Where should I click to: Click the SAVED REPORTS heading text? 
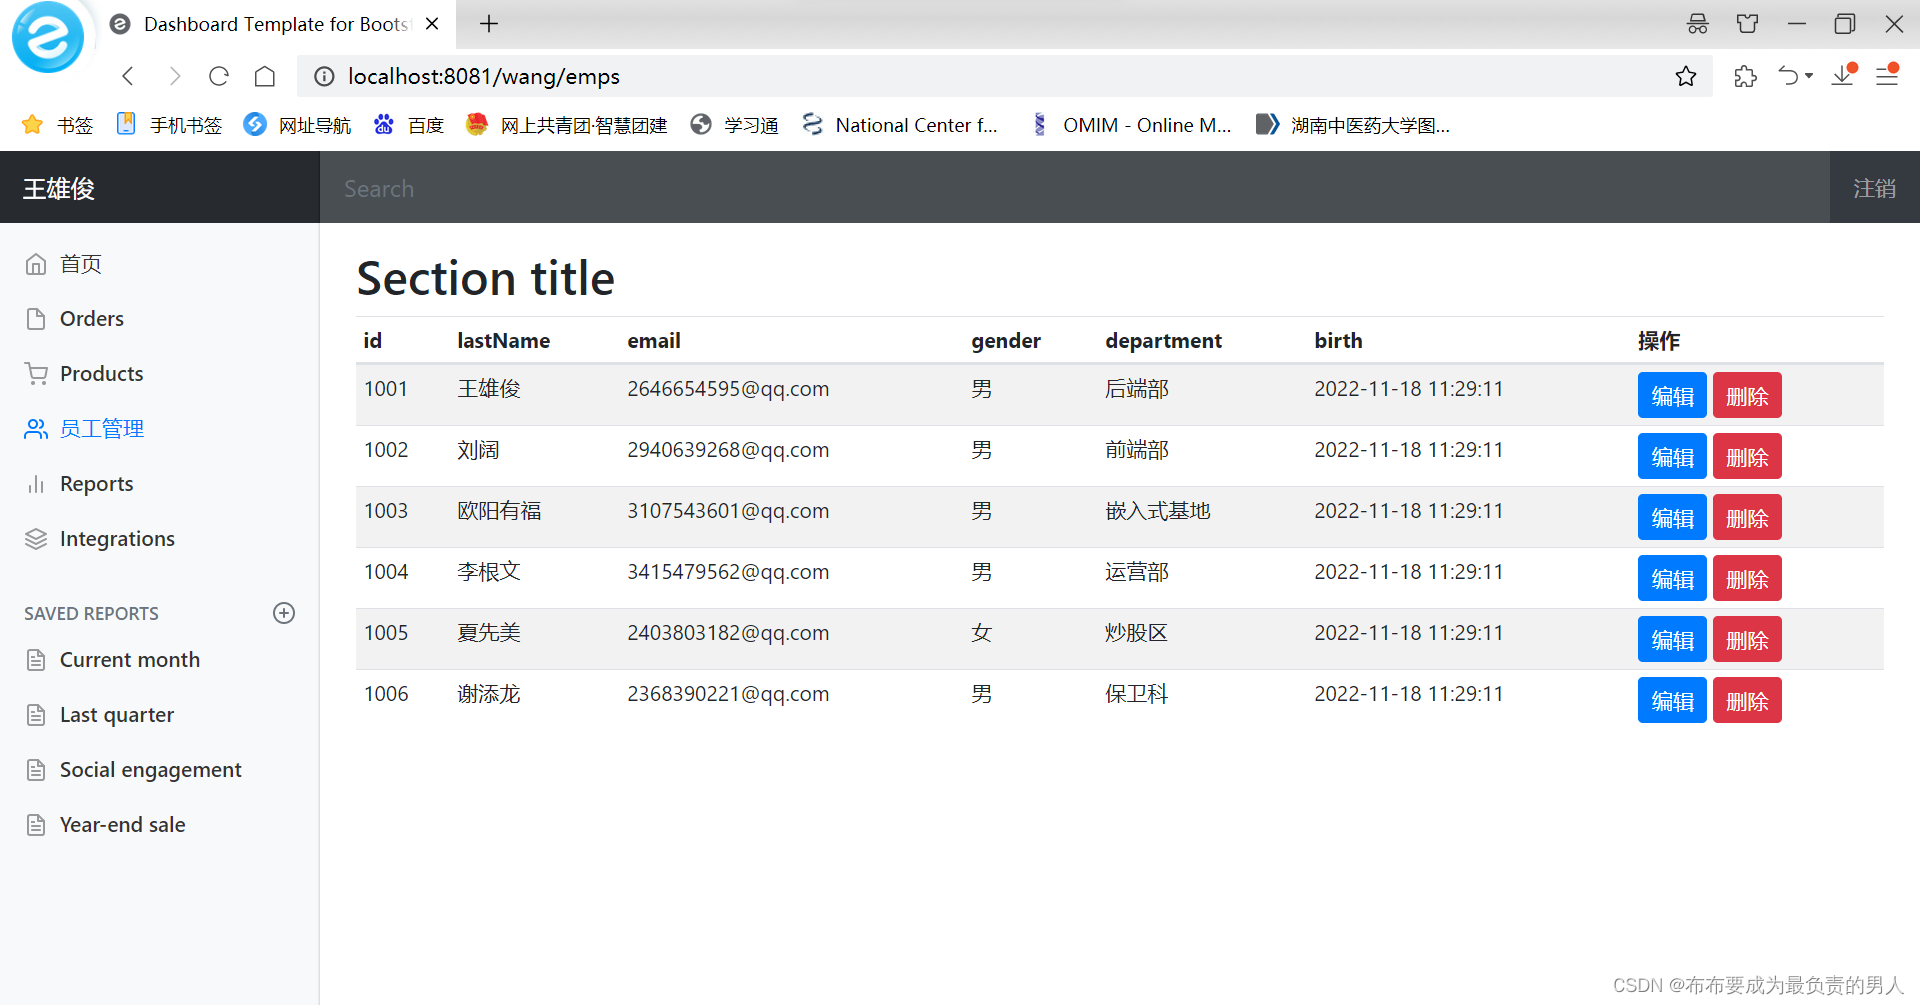click(x=91, y=614)
